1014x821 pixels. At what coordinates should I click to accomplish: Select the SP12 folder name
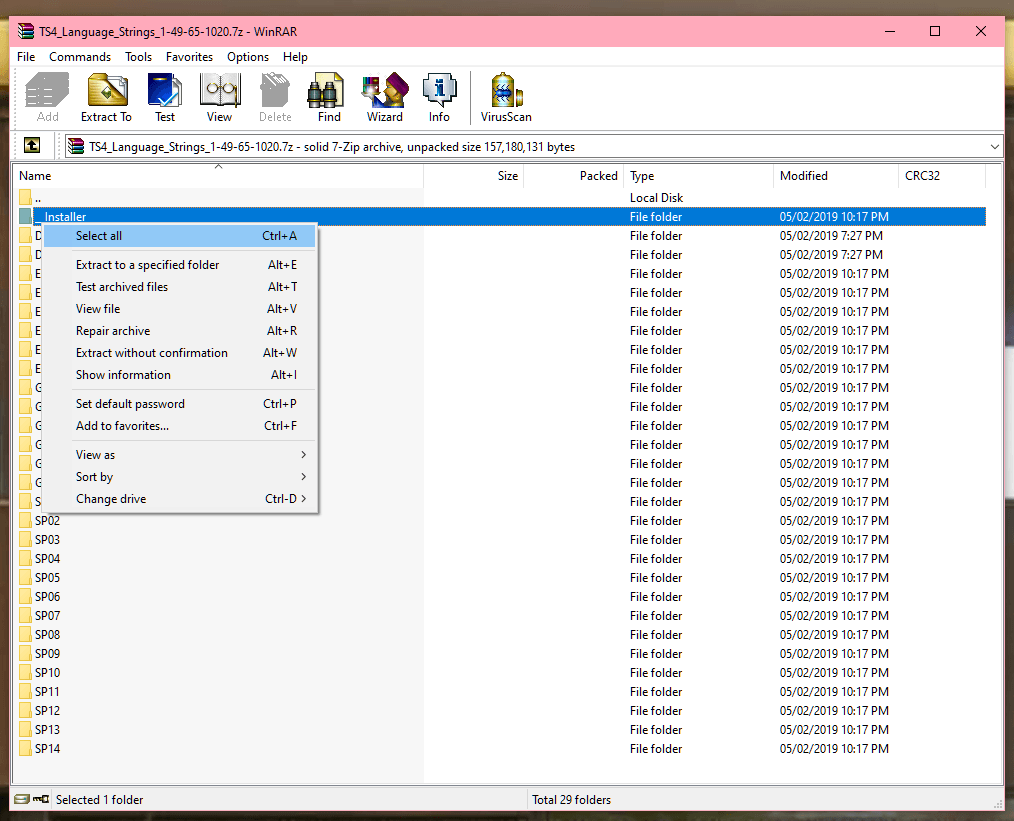coord(47,710)
